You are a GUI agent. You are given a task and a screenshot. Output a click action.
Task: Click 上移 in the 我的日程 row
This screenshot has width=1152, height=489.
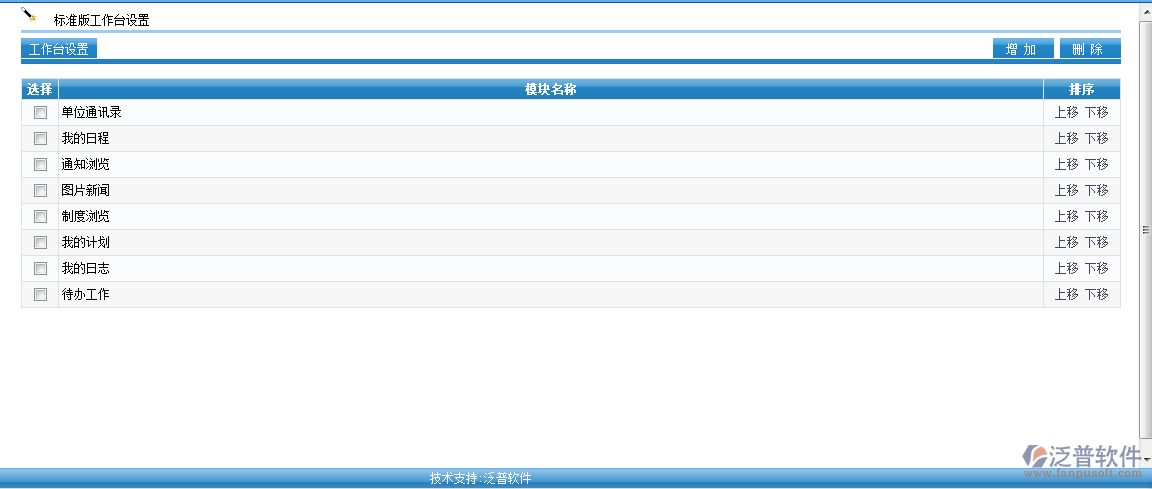pos(1067,138)
